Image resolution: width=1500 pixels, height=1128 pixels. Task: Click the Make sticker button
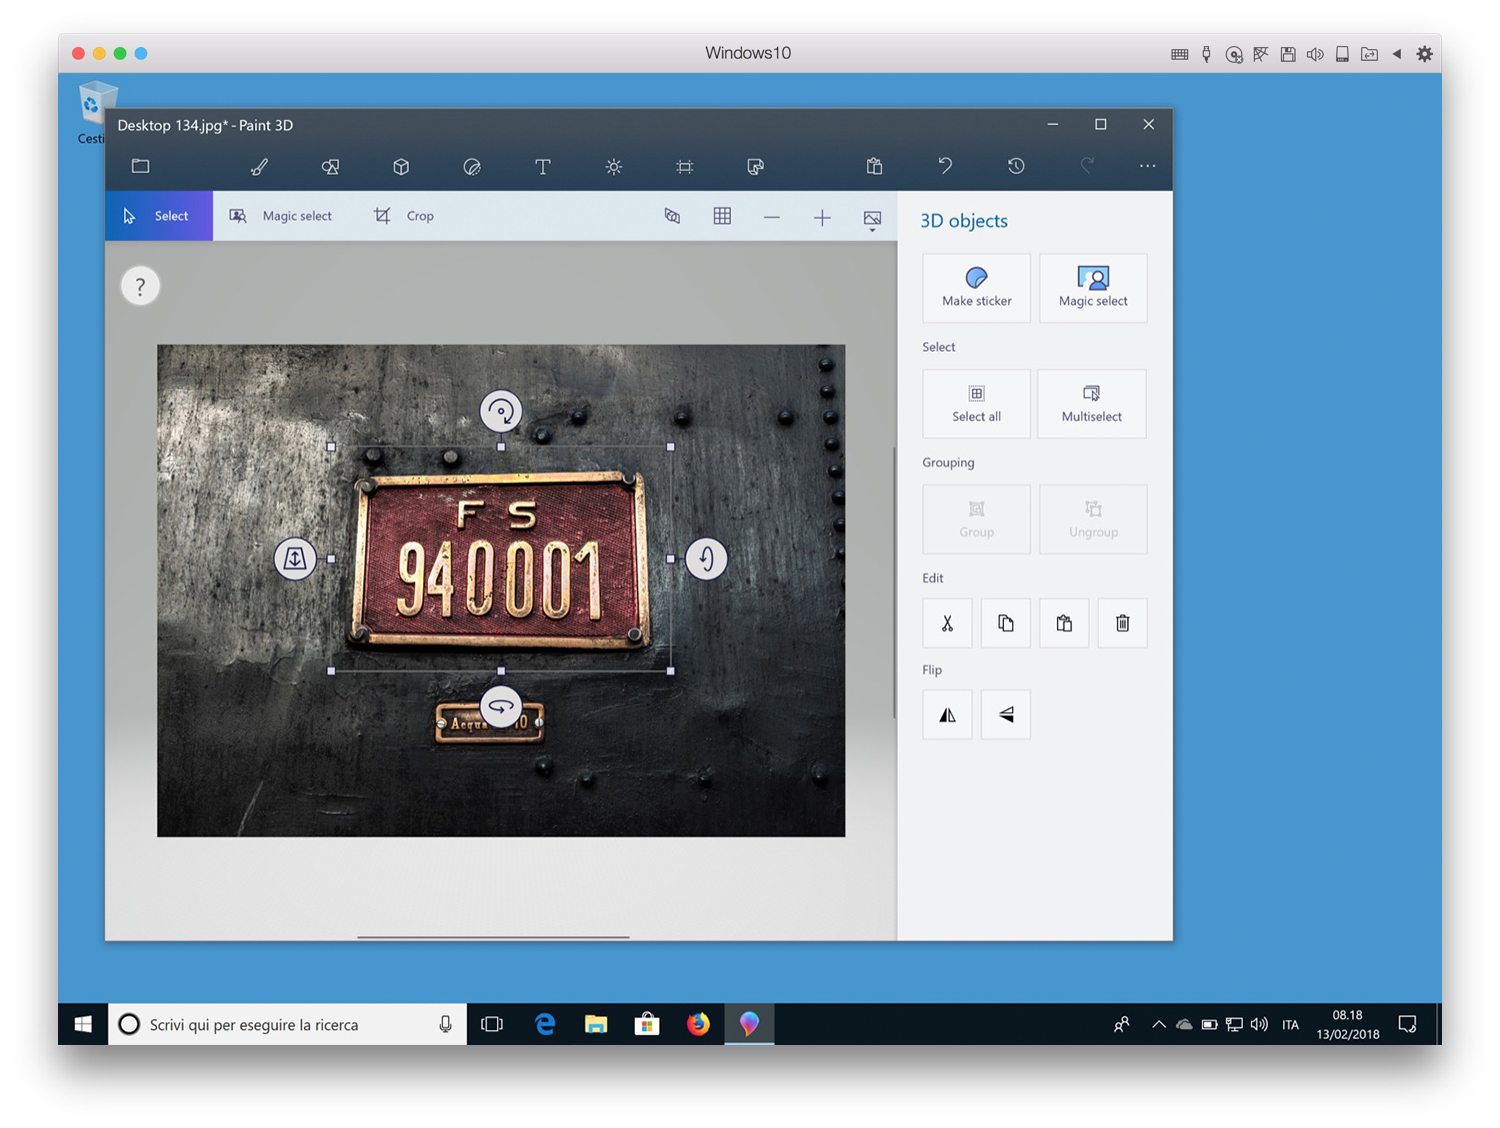coord(976,288)
